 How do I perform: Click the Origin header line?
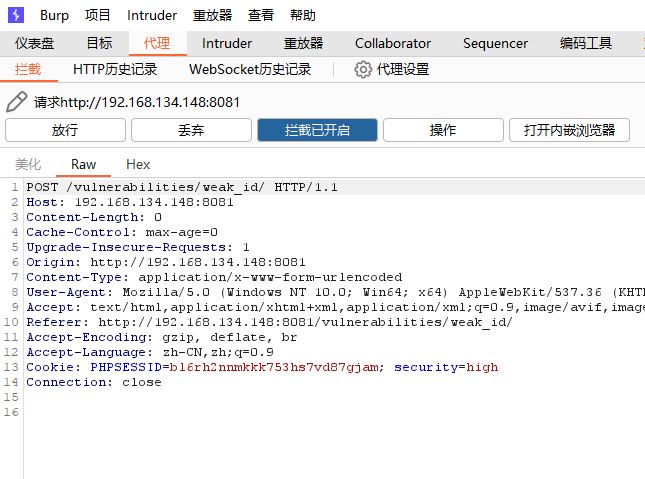(x=166, y=262)
